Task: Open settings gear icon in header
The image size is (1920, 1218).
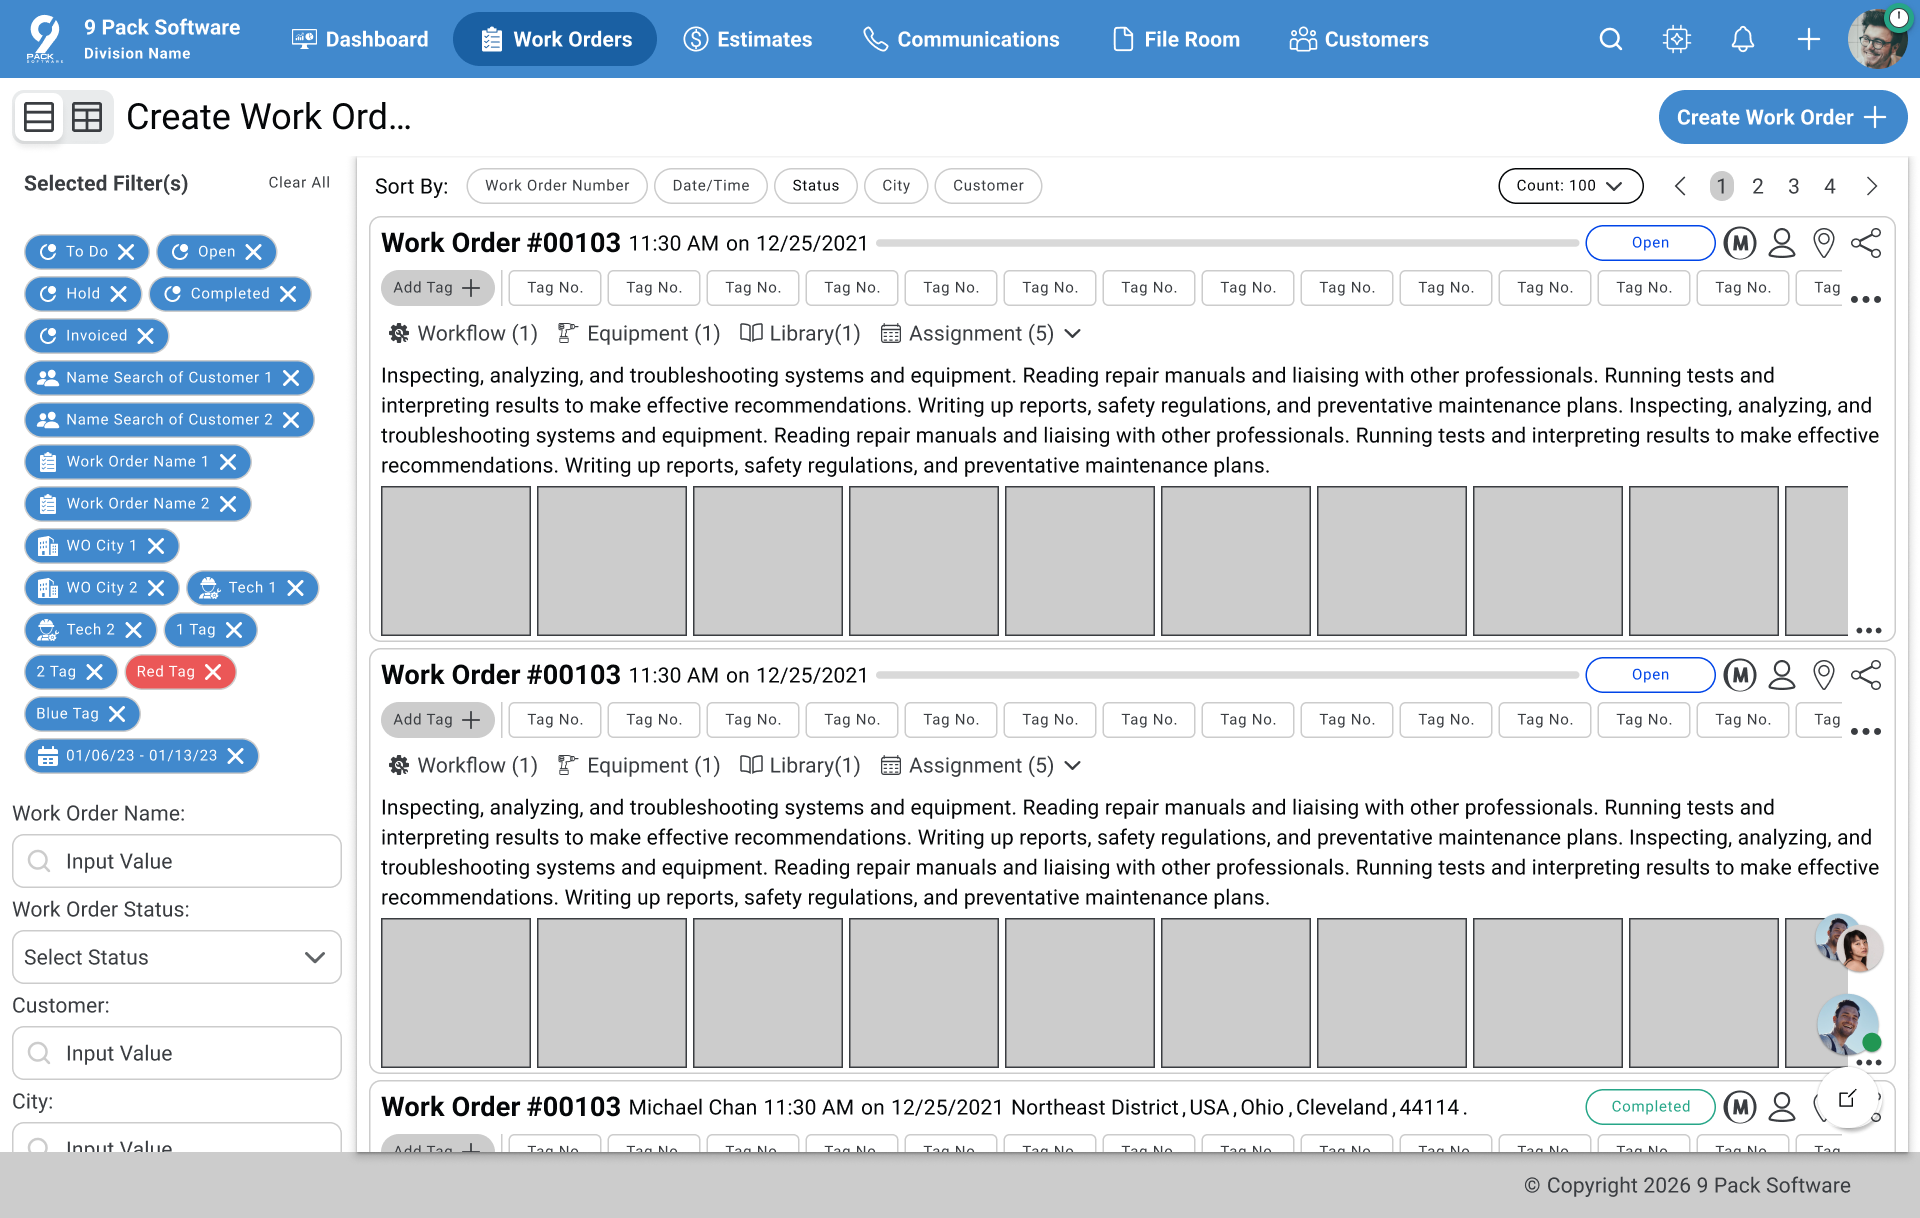Action: [1676, 39]
